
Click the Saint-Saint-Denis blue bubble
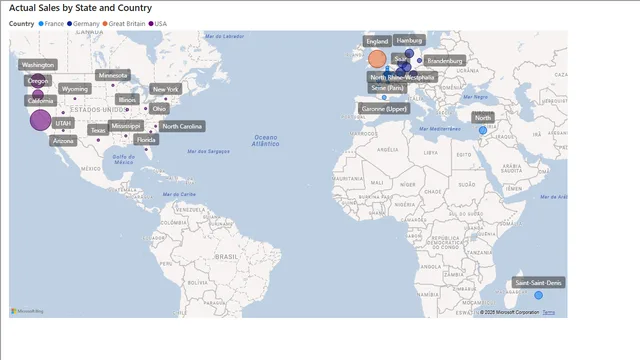tap(538, 295)
